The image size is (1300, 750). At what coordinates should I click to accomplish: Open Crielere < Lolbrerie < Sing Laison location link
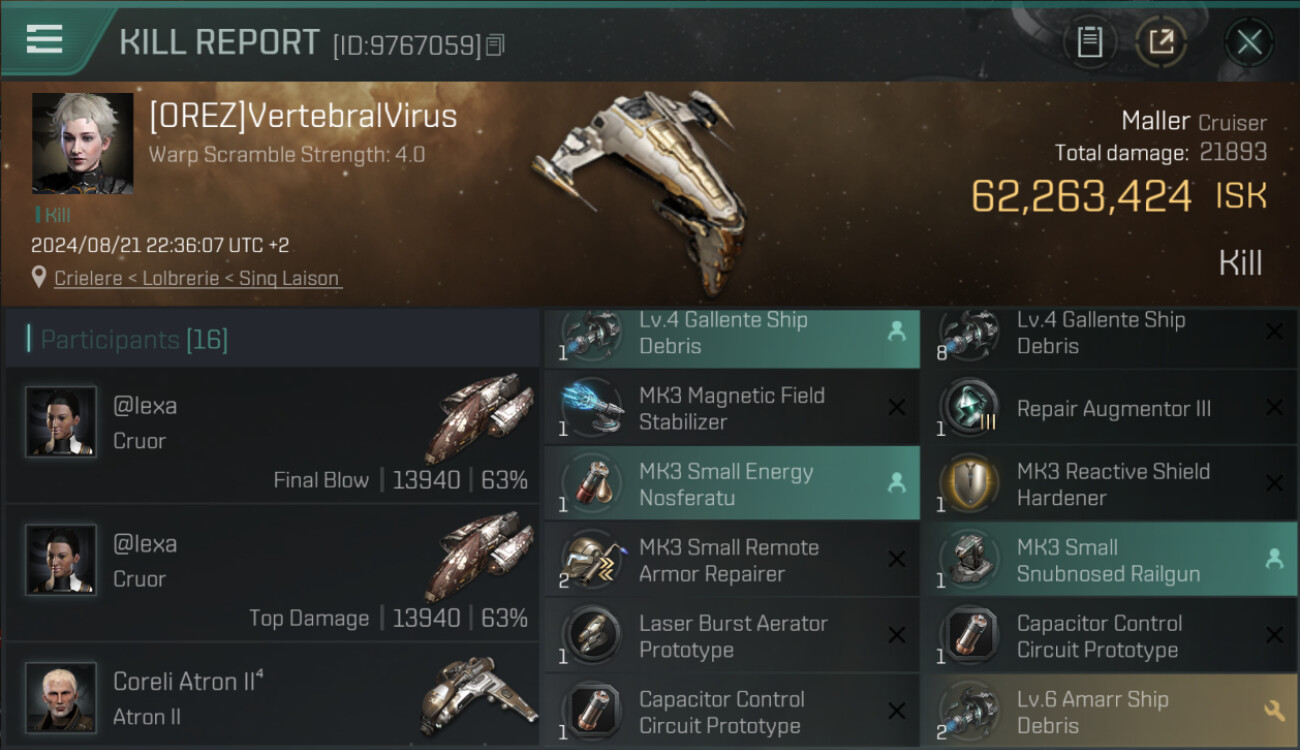point(197,278)
